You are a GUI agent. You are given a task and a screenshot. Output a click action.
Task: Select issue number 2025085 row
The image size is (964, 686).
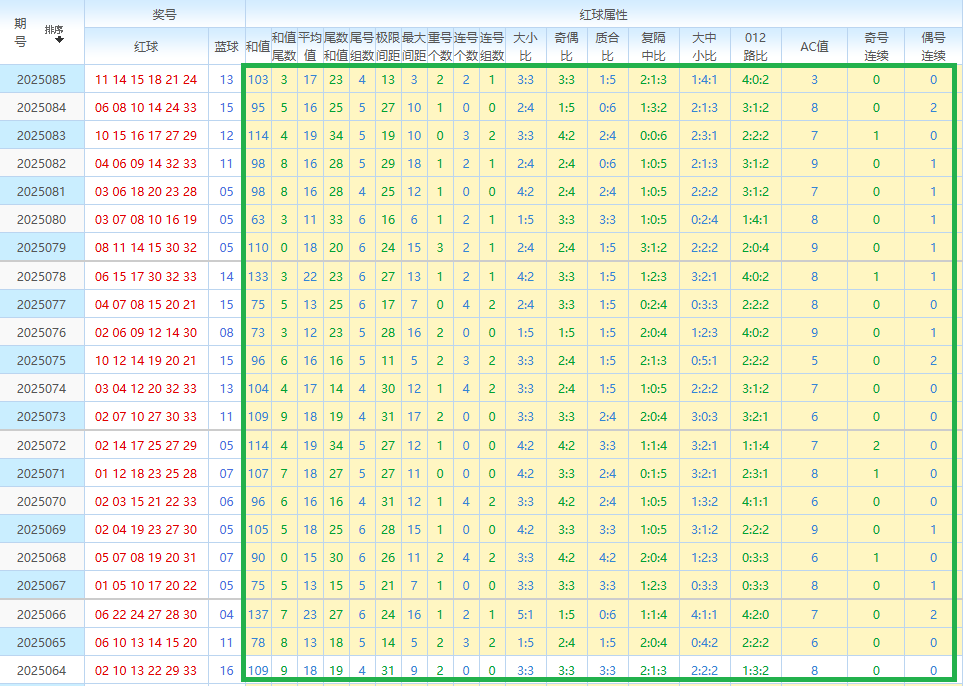click(42, 79)
